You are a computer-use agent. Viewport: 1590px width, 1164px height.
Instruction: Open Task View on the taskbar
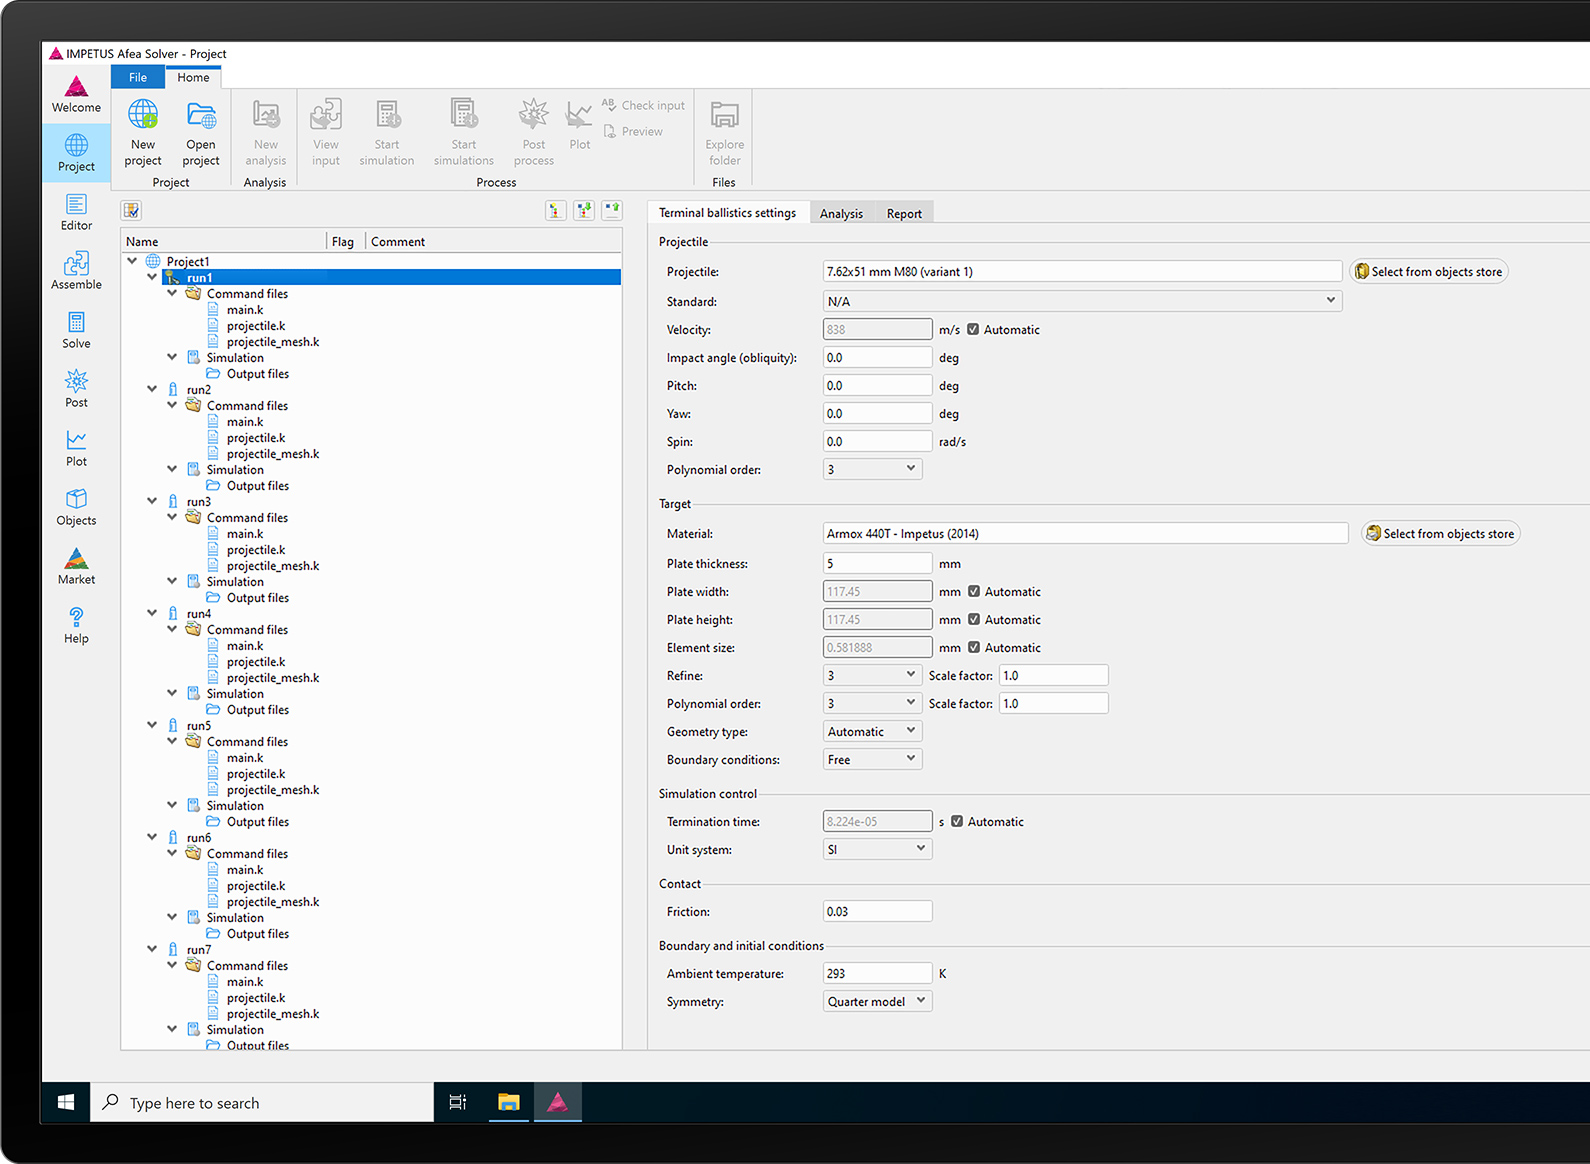[x=458, y=1102]
